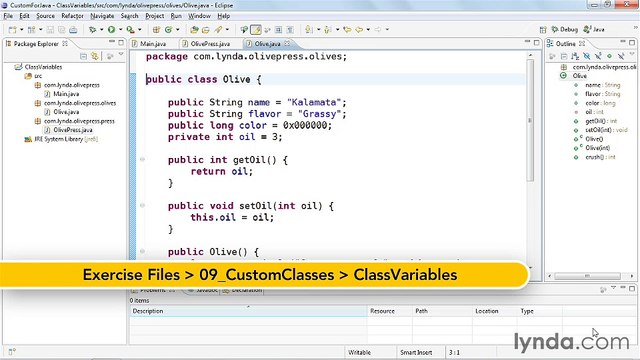Run the program with green Run icon
The width and height of the screenshot is (640, 360).
[111, 30]
